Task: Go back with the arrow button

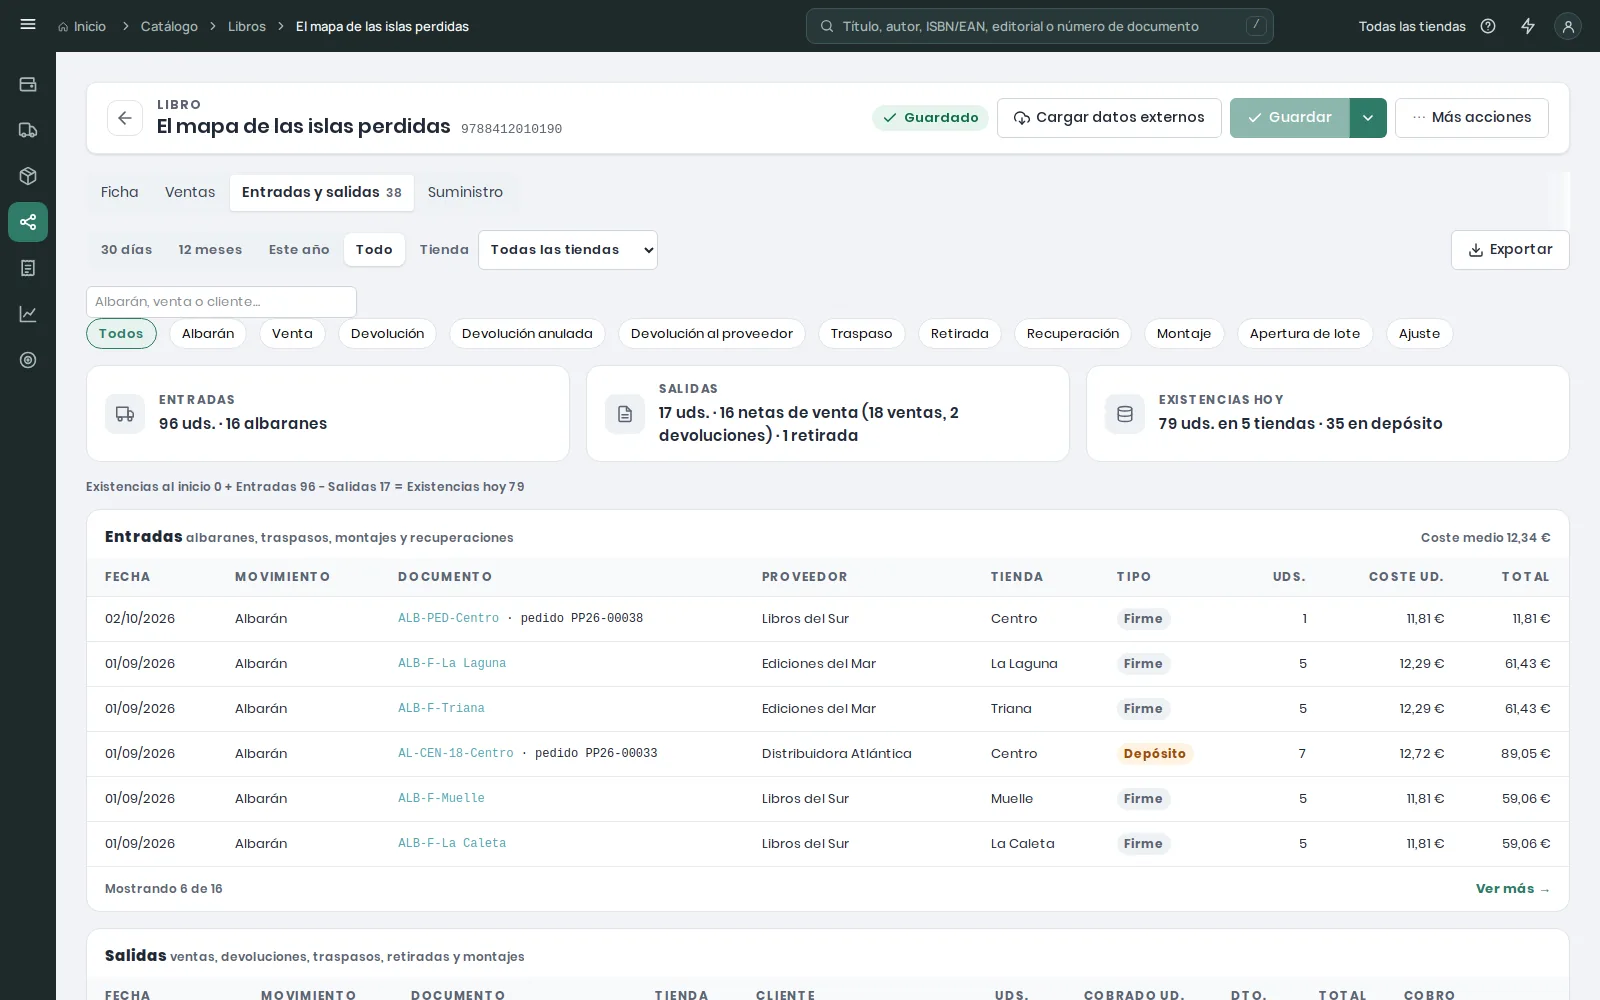Action: tap(125, 118)
